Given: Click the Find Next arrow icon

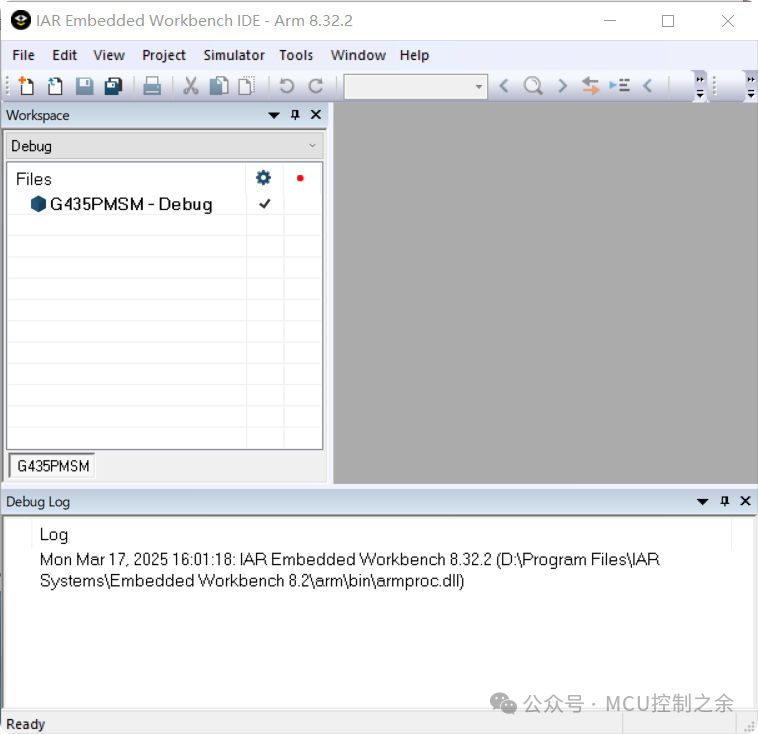Looking at the screenshot, I should point(562,86).
